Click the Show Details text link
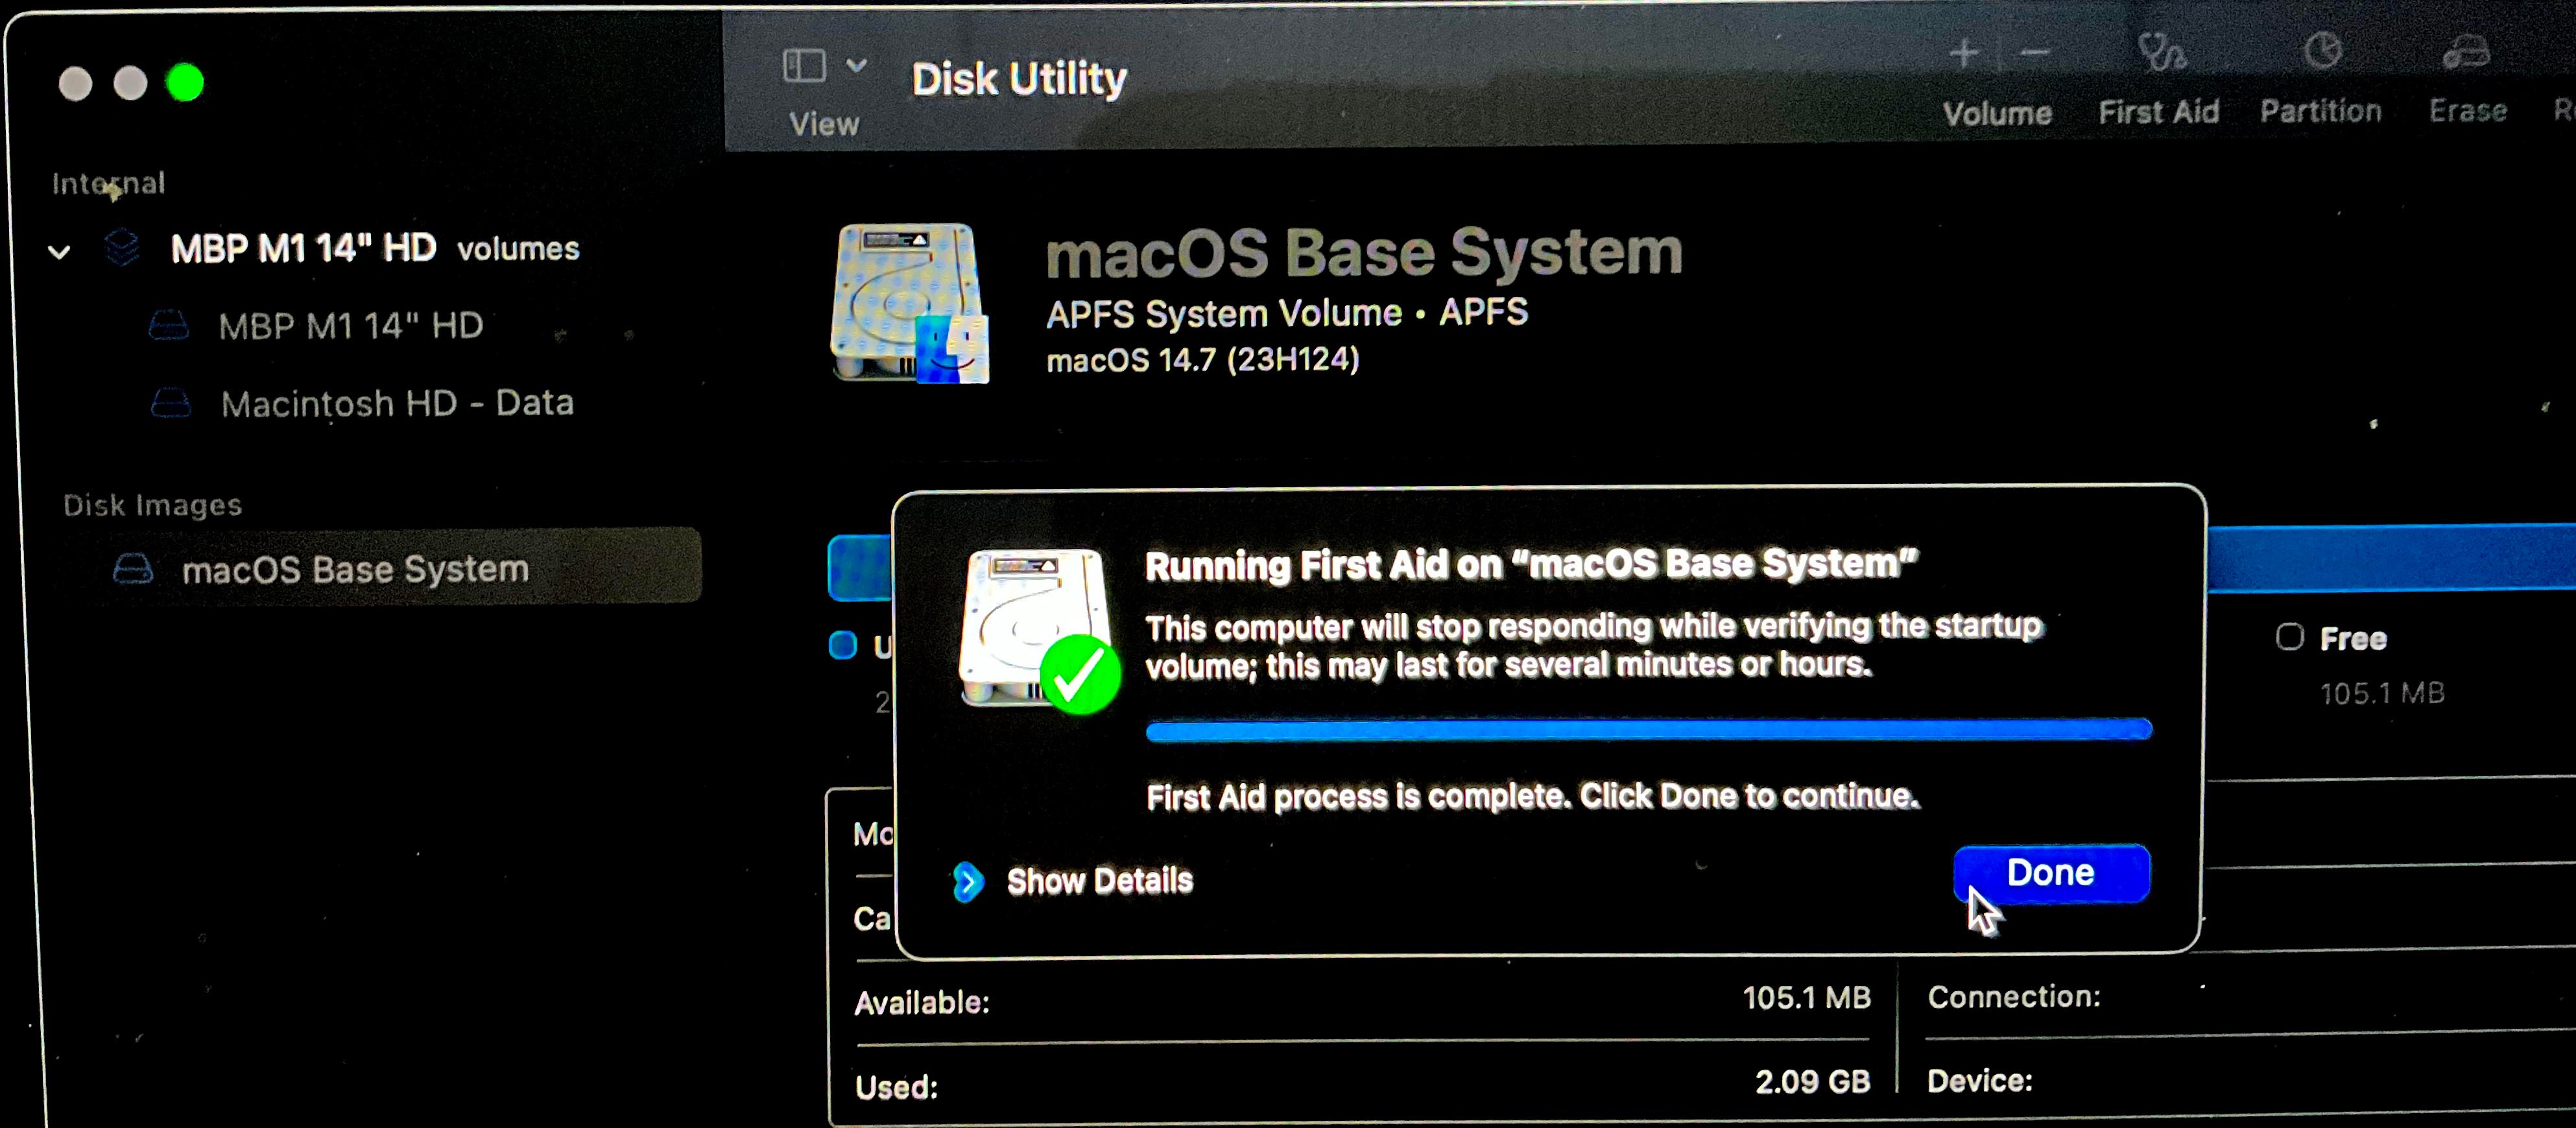 [x=1099, y=881]
